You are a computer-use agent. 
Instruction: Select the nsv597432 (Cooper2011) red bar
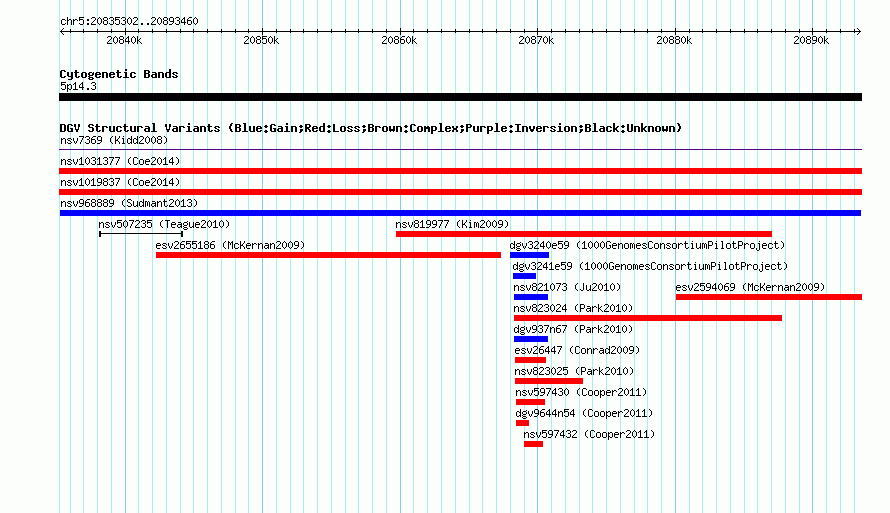(534, 444)
